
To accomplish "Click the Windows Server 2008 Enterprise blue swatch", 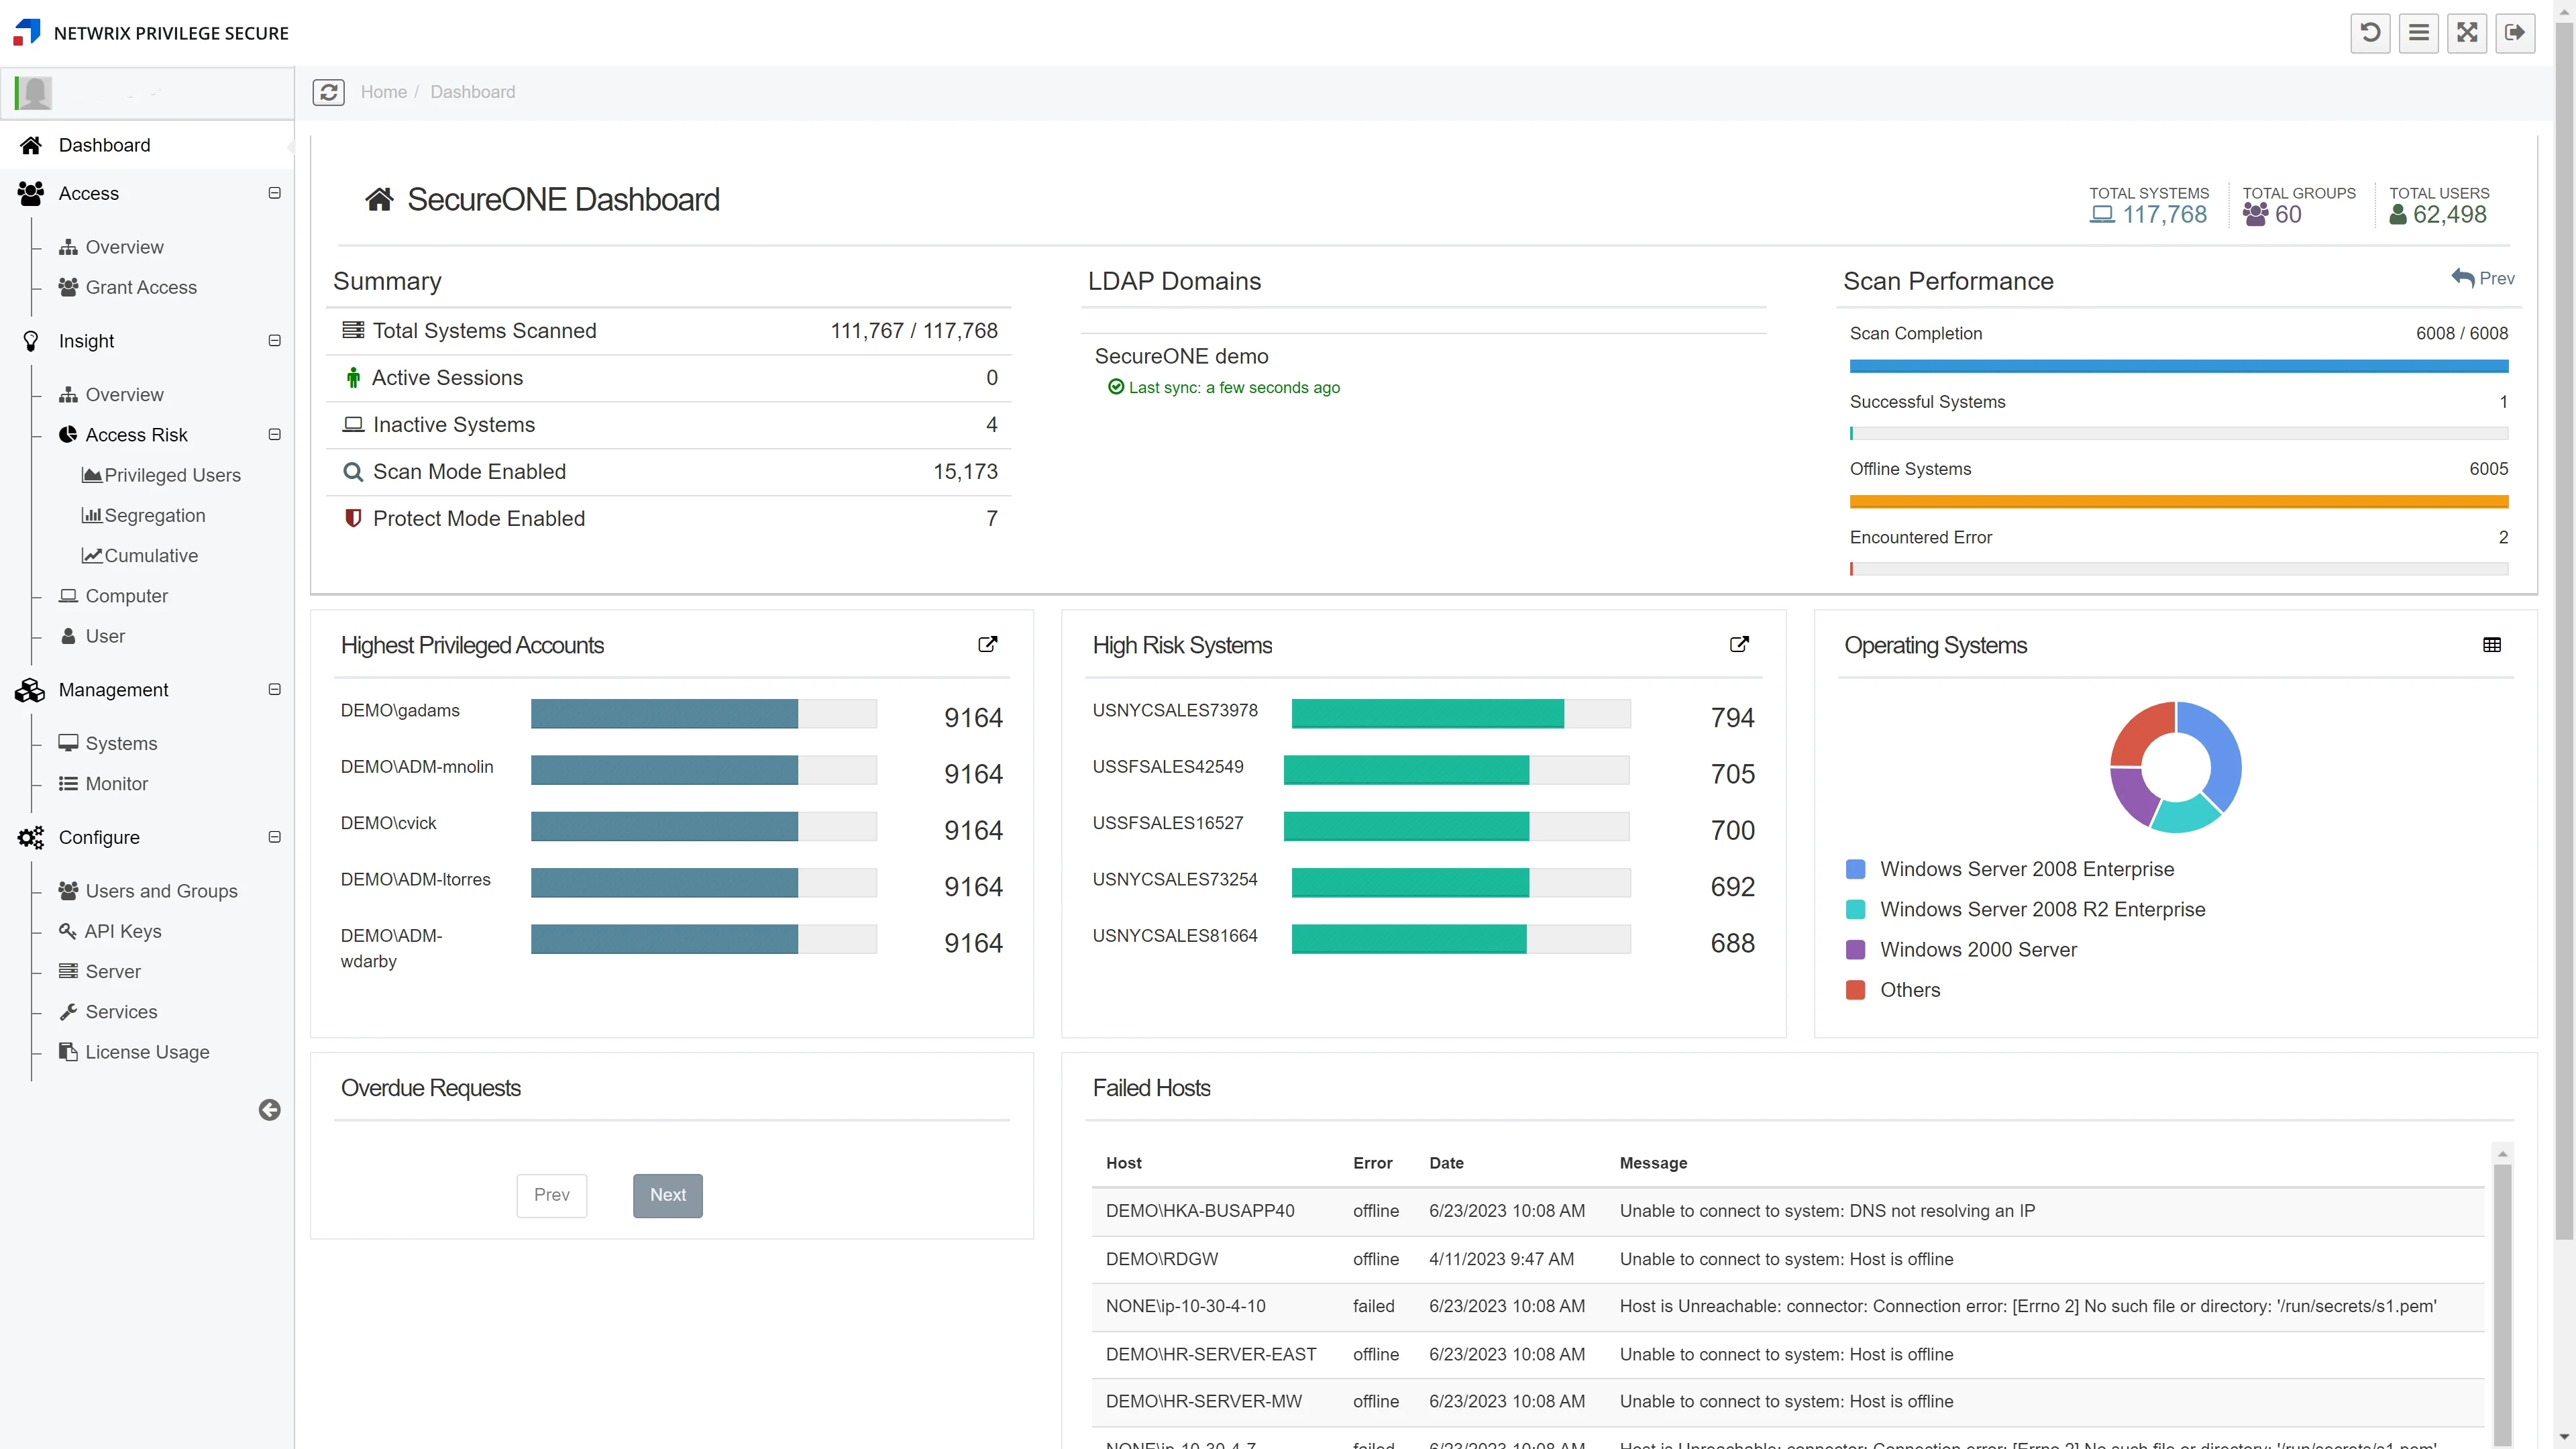I will (x=1855, y=869).
